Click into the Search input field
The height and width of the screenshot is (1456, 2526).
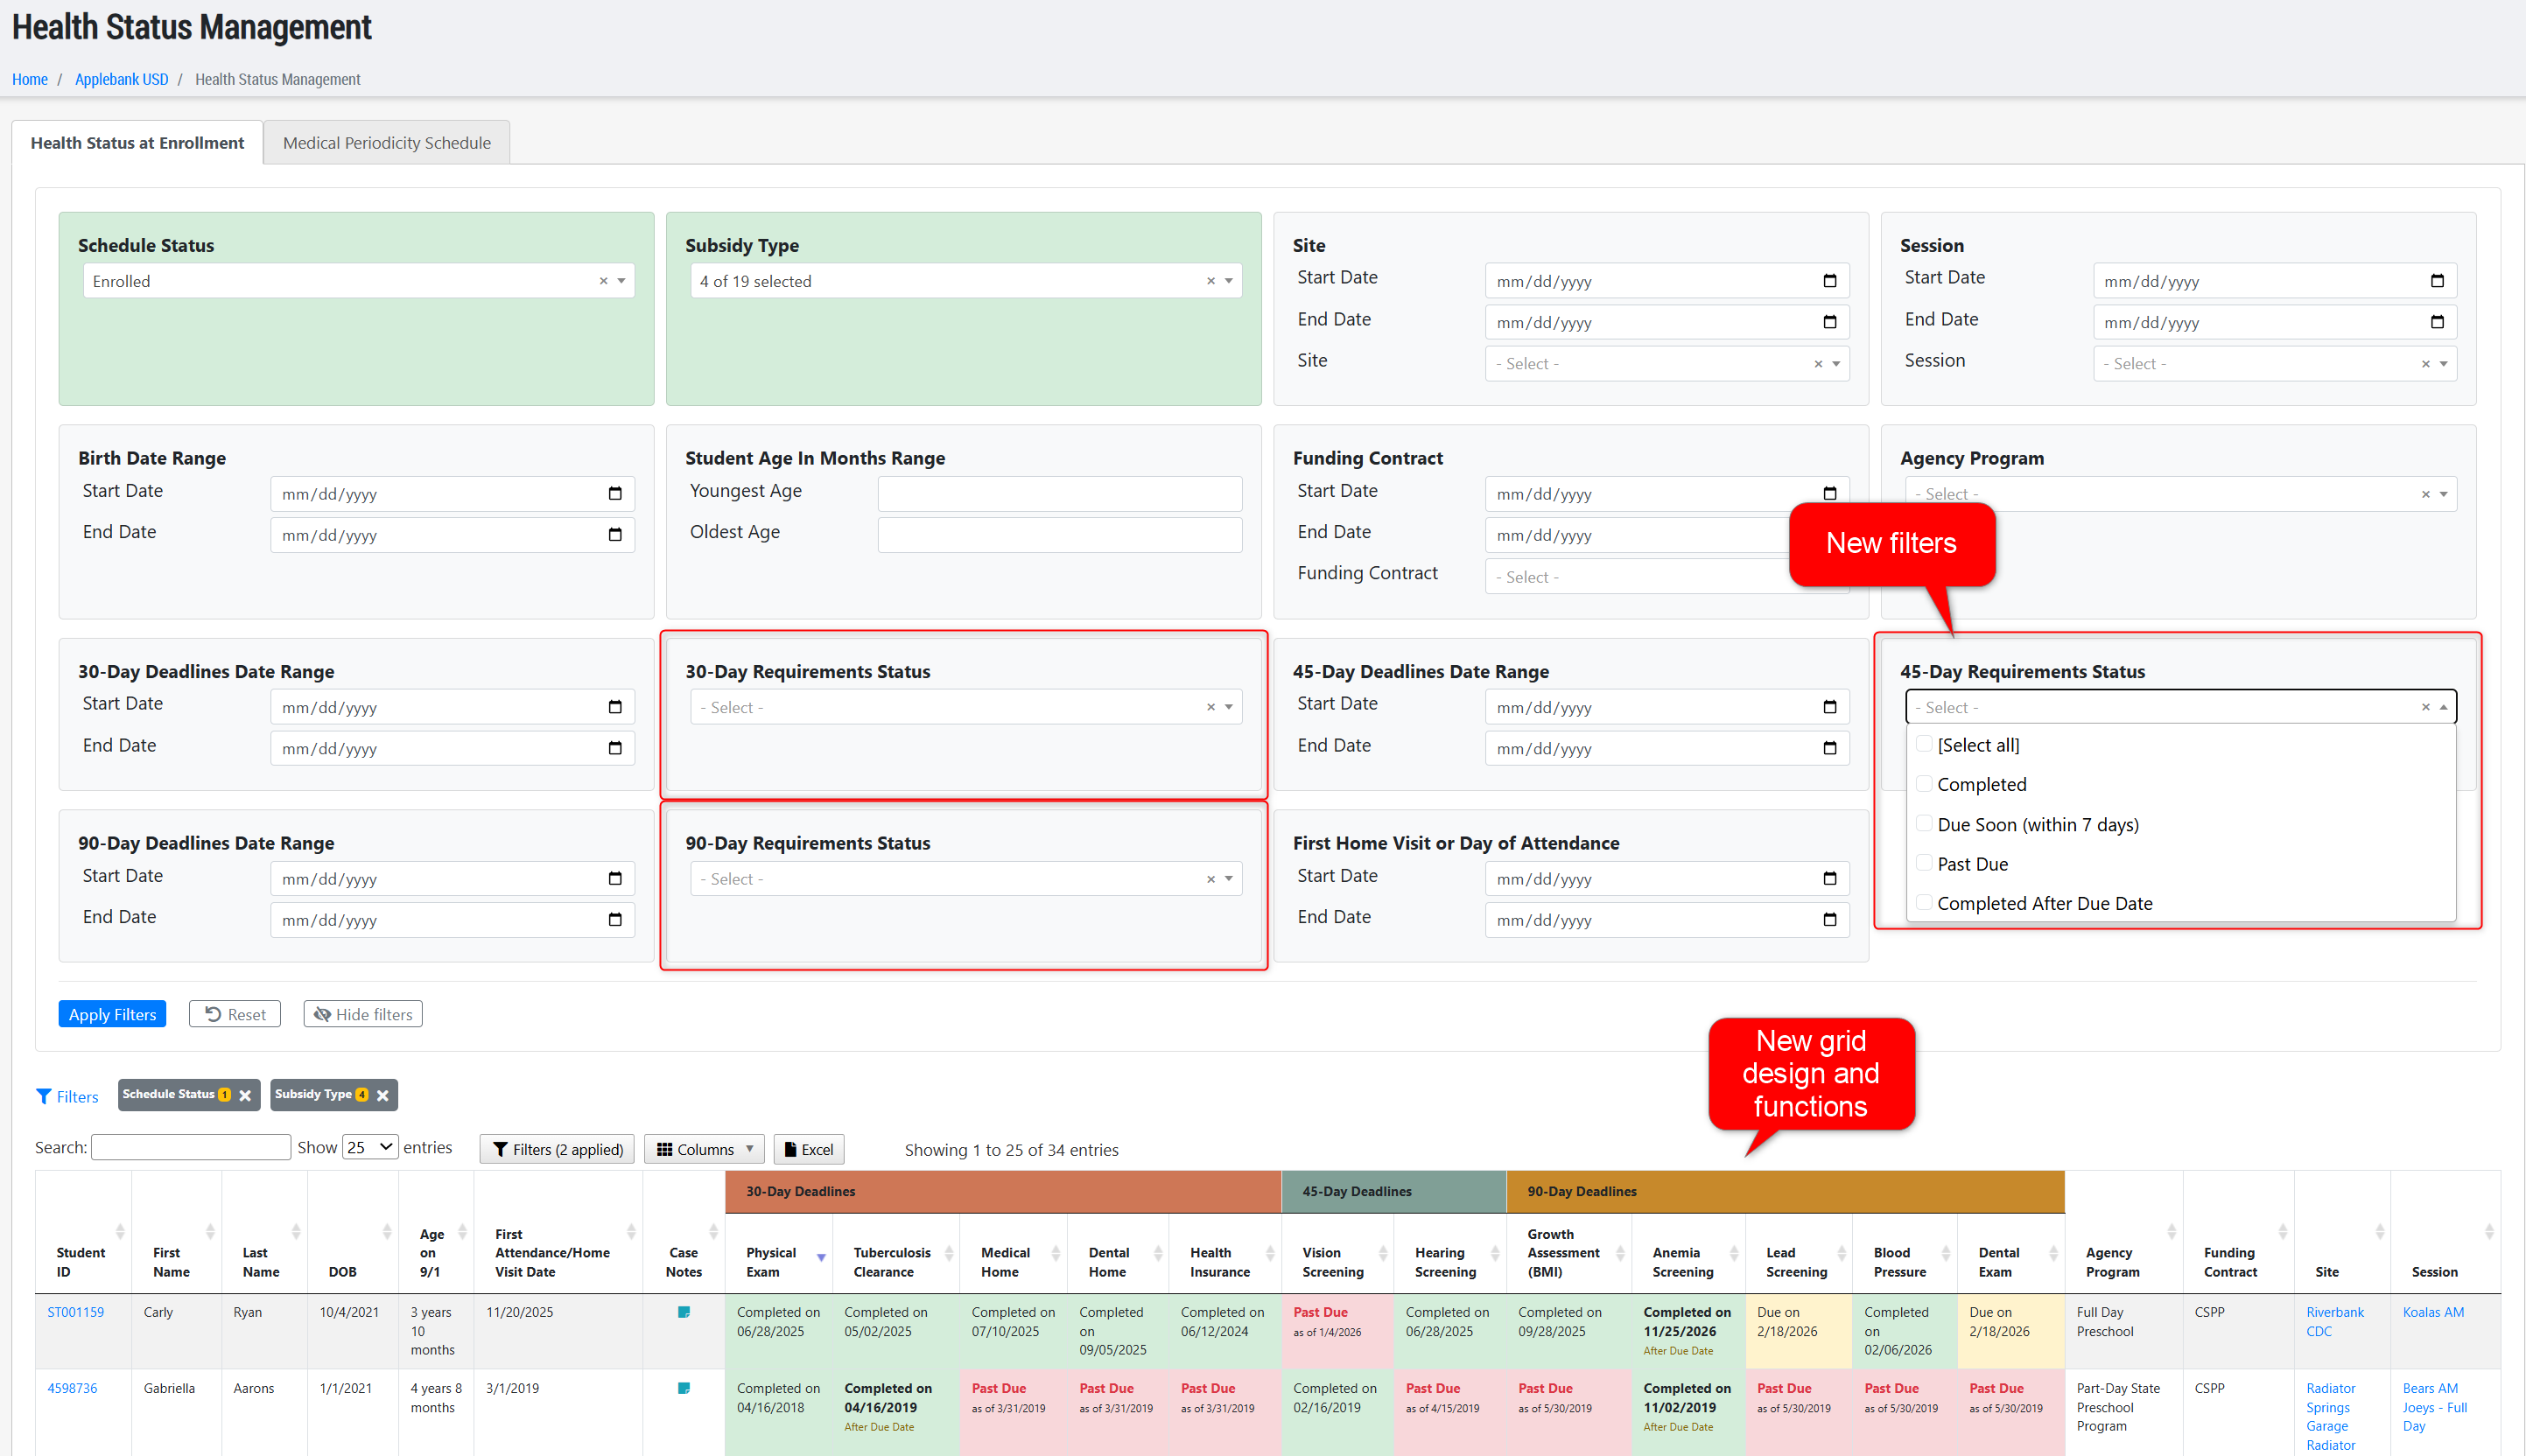pyautogui.click(x=190, y=1147)
